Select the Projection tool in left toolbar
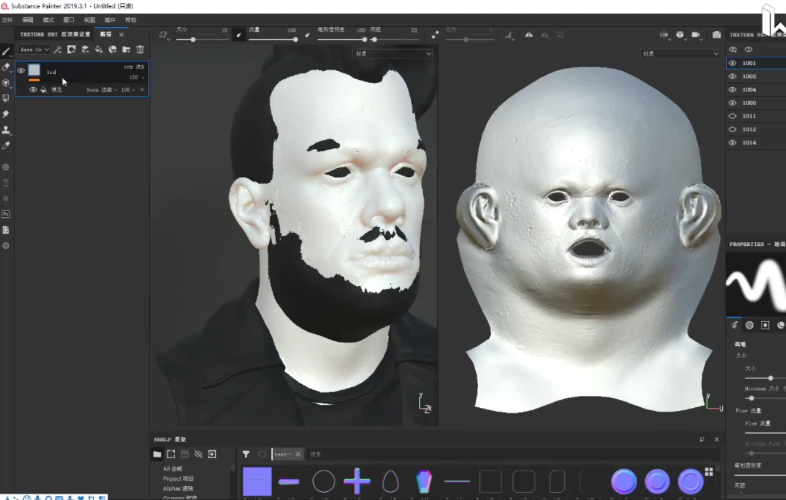Screen dimensions: 786x500 point(6,83)
